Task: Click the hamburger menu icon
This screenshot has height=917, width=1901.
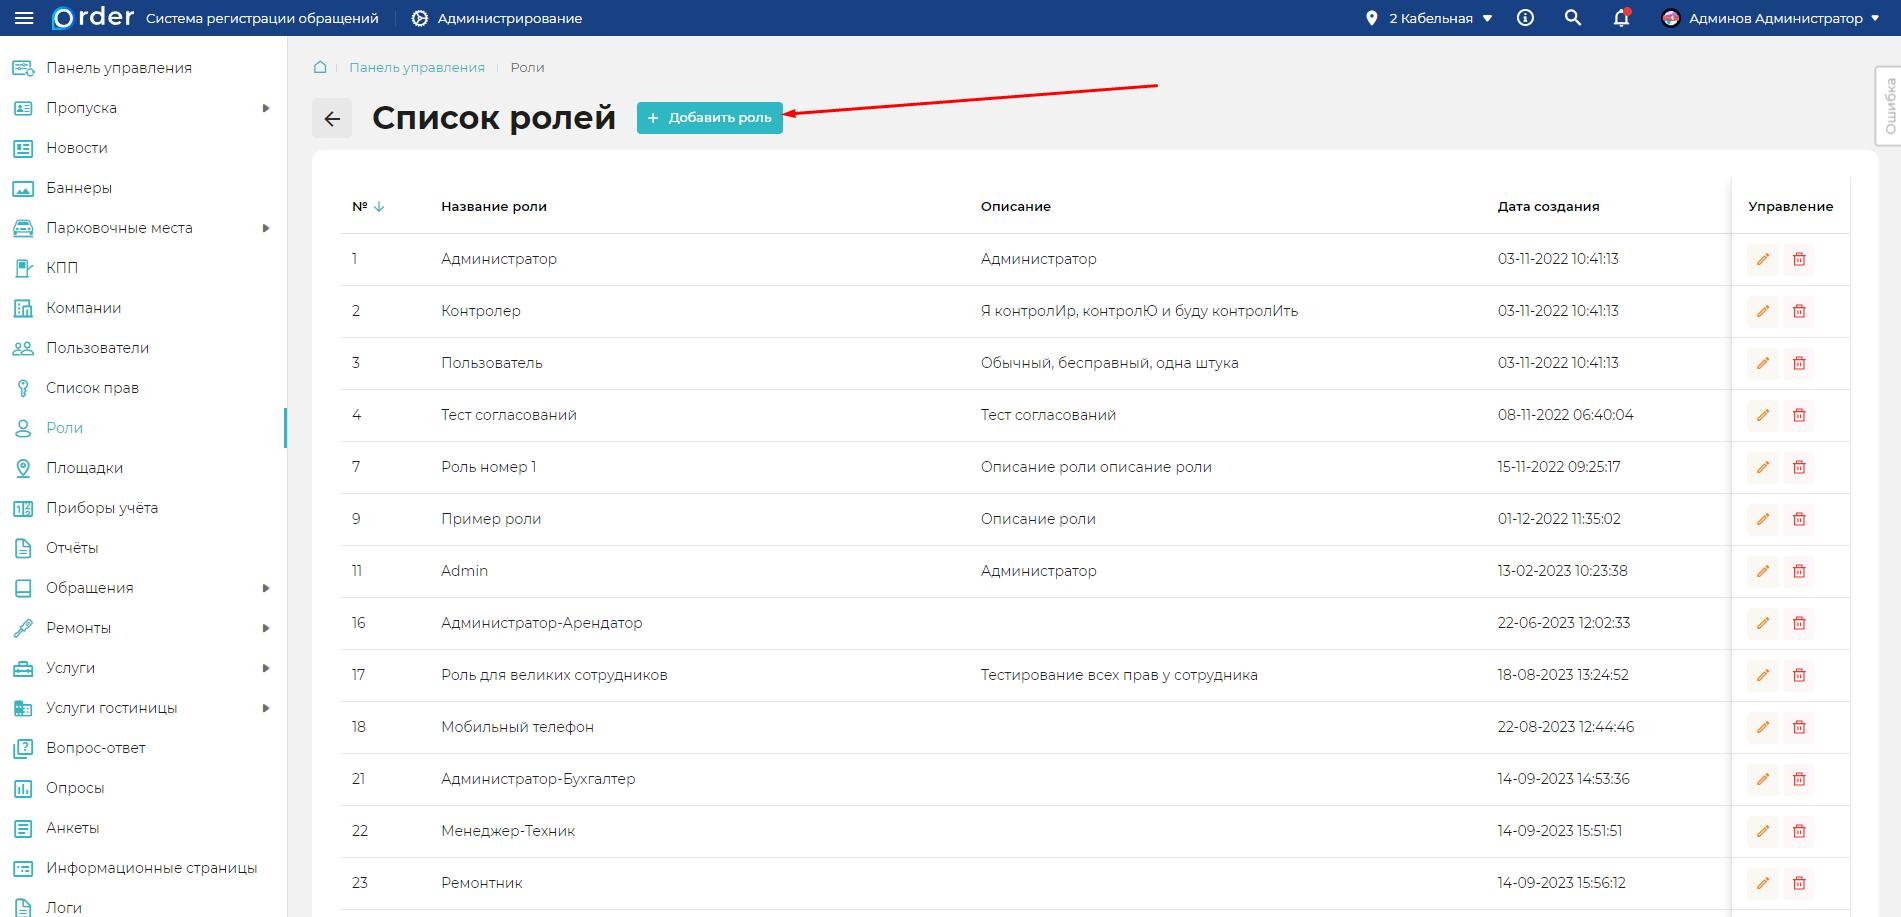Action: click(x=24, y=18)
